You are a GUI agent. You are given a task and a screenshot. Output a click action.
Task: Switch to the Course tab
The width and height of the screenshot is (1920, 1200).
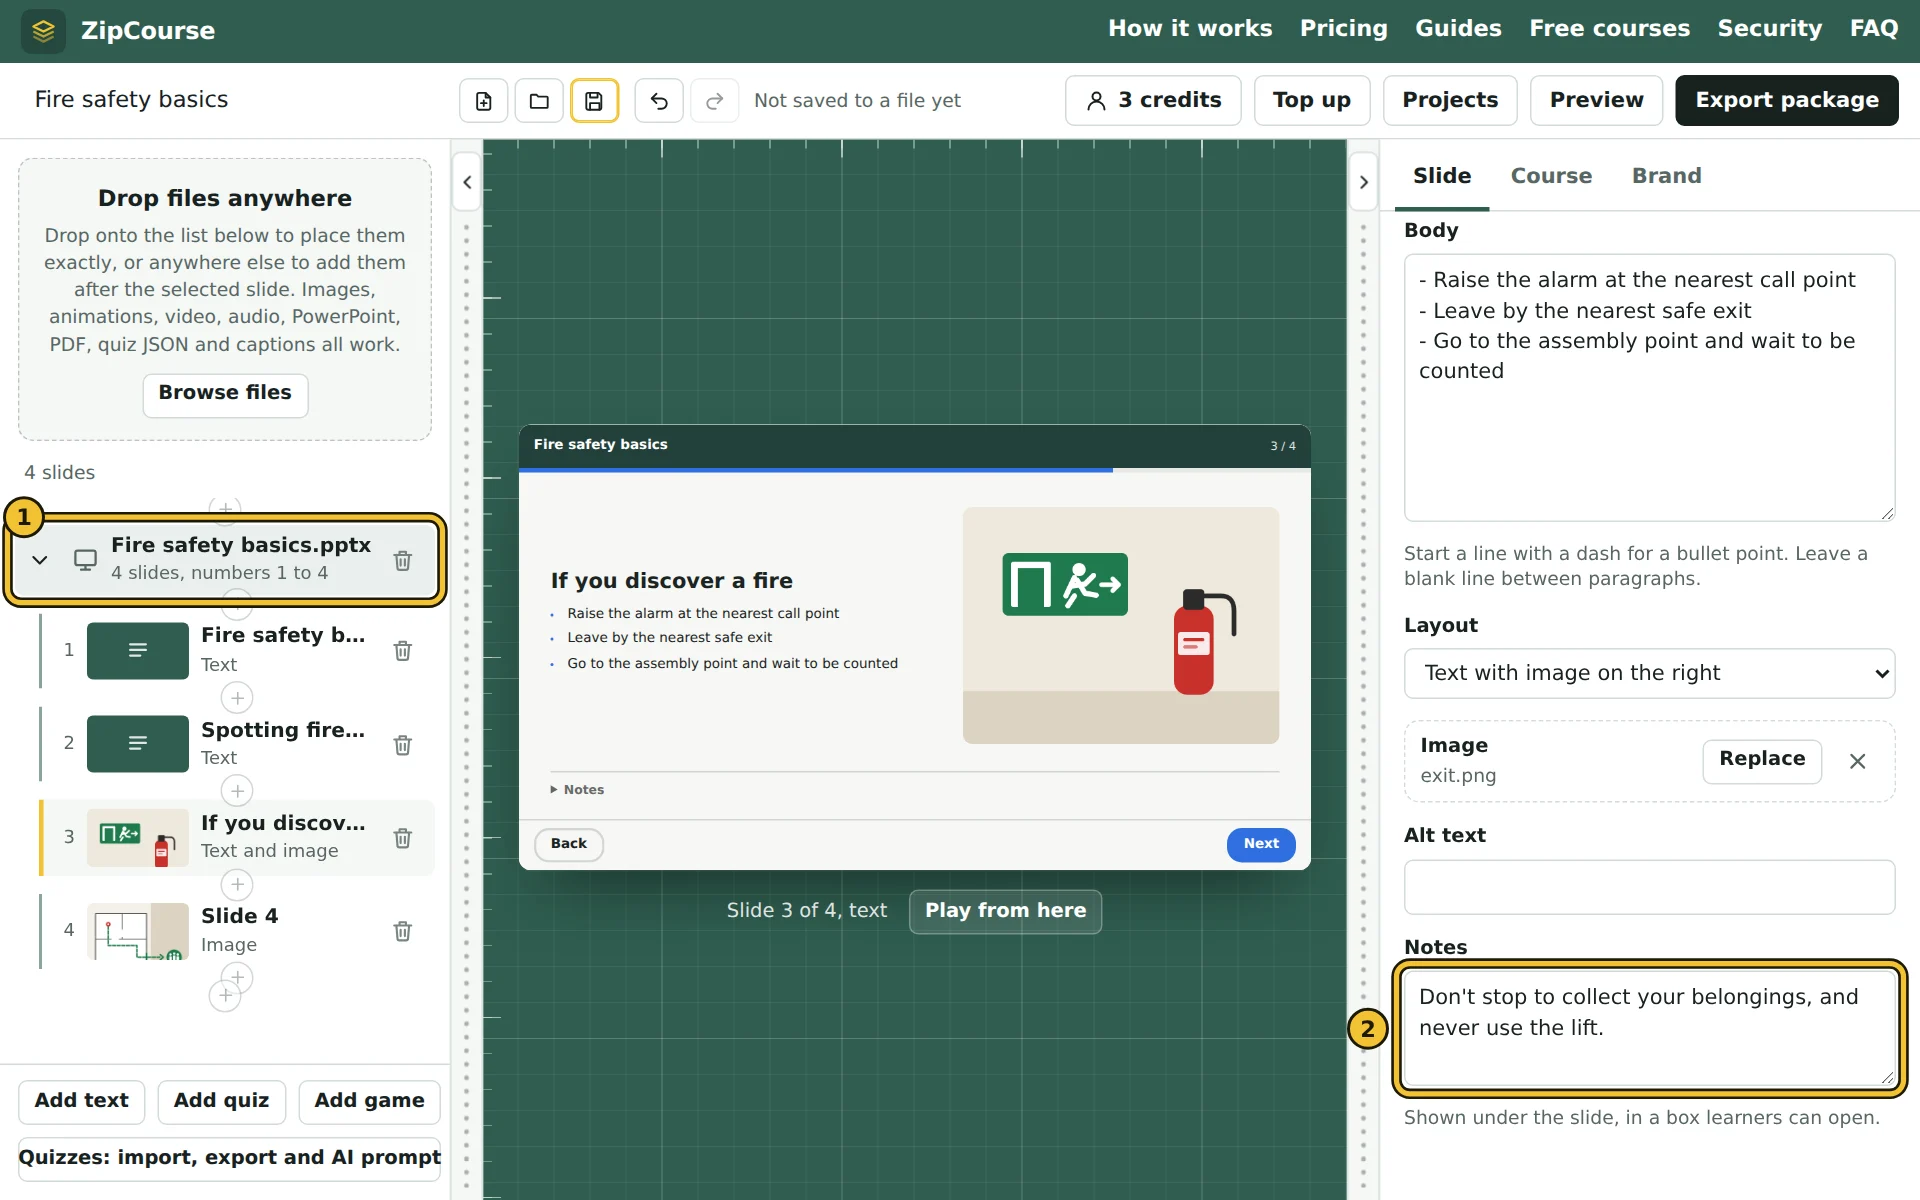point(1551,176)
